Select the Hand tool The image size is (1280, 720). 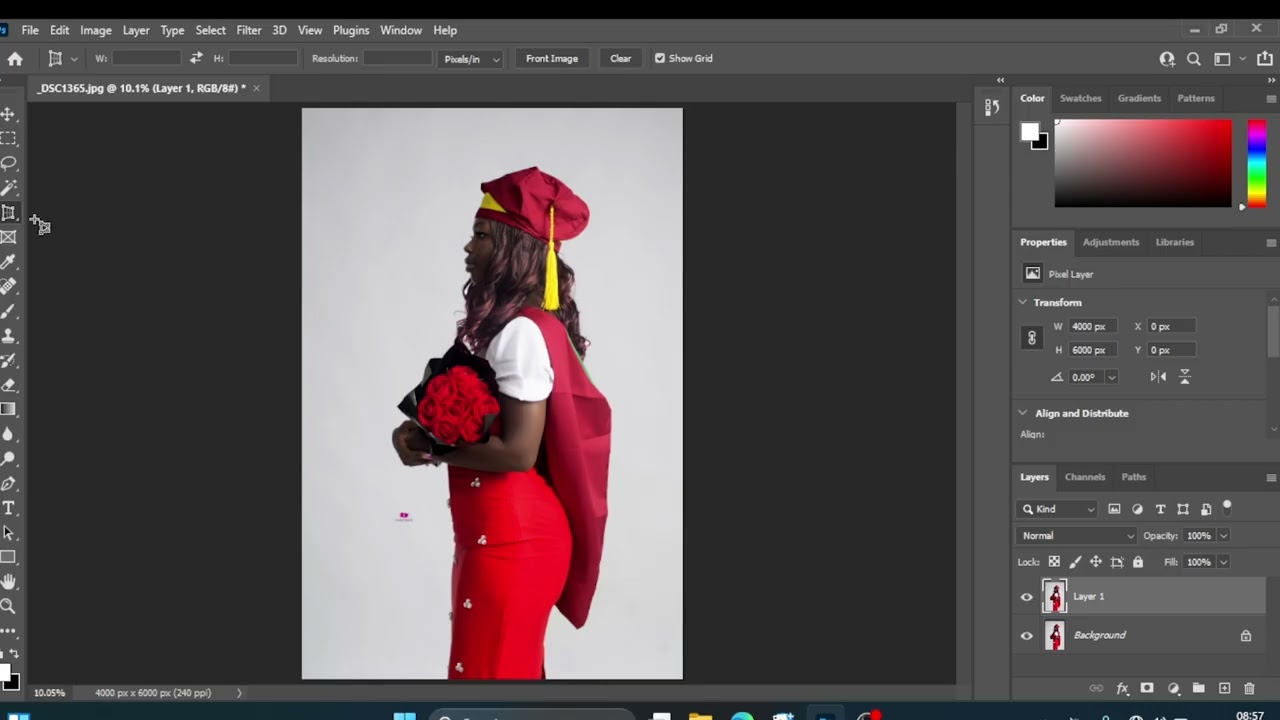point(8,581)
